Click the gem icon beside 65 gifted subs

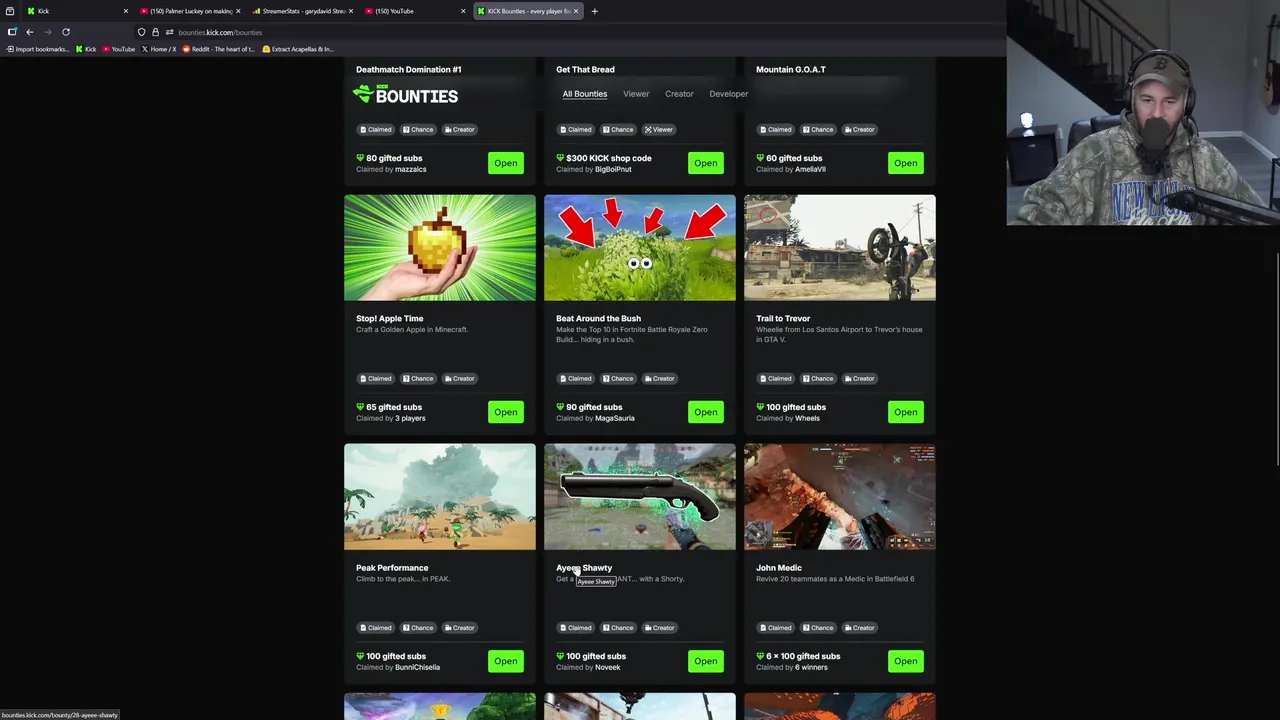pyautogui.click(x=360, y=407)
